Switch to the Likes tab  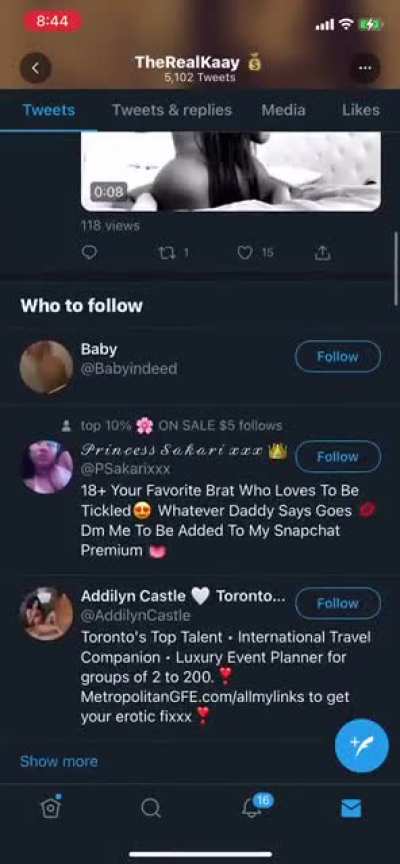[361, 110]
